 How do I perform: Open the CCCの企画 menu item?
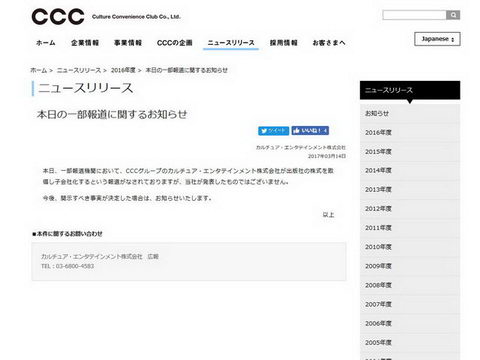[x=175, y=43]
